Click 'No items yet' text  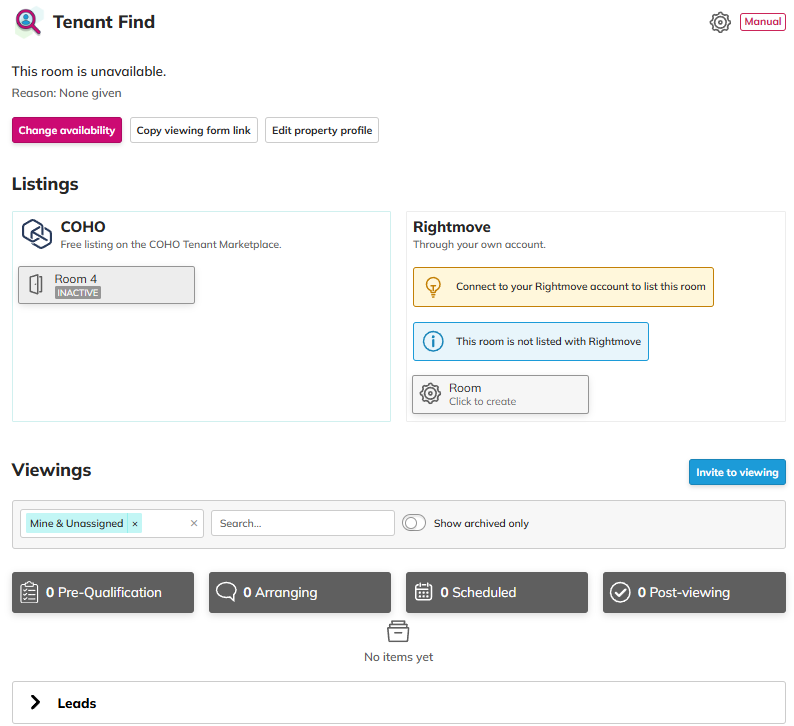[x=399, y=657]
